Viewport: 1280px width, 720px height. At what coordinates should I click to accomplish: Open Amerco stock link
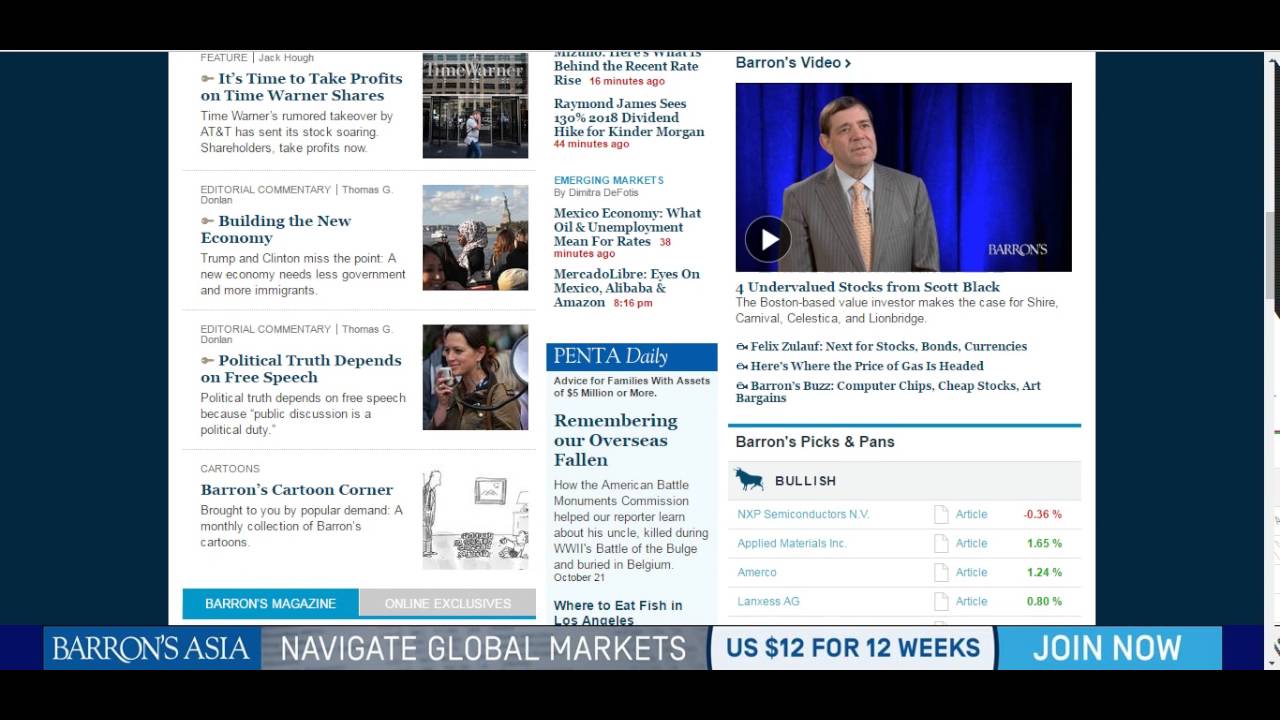[757, 572]
